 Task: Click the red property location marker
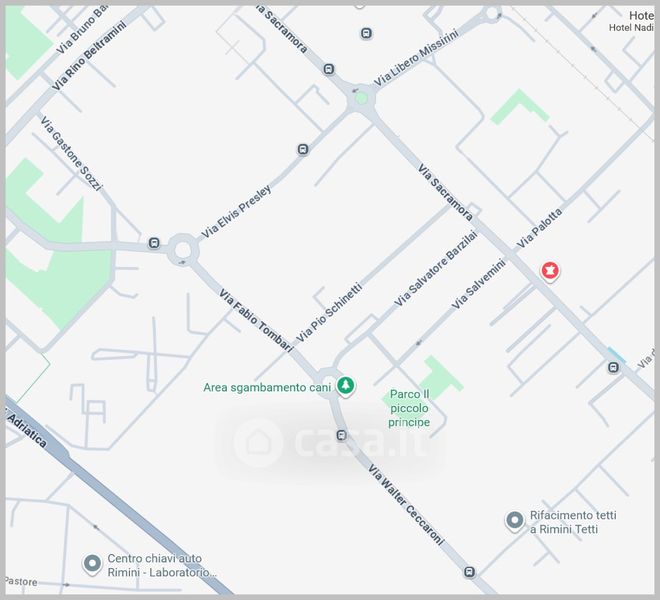550,271
